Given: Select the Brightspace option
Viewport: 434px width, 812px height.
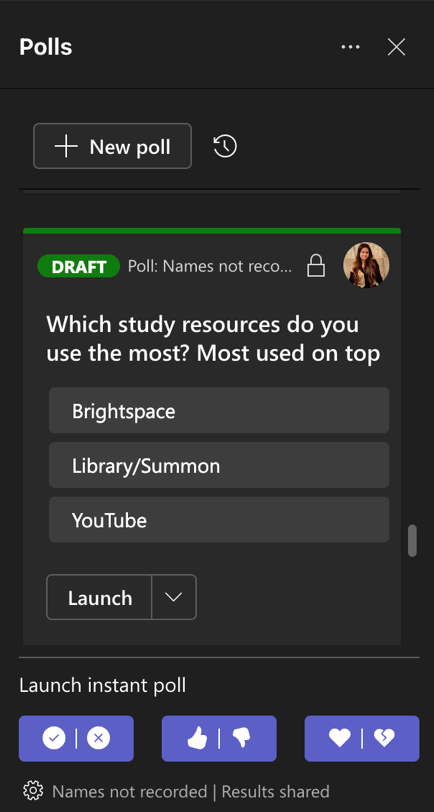Looking at the screenshot, I should point(219,411).
